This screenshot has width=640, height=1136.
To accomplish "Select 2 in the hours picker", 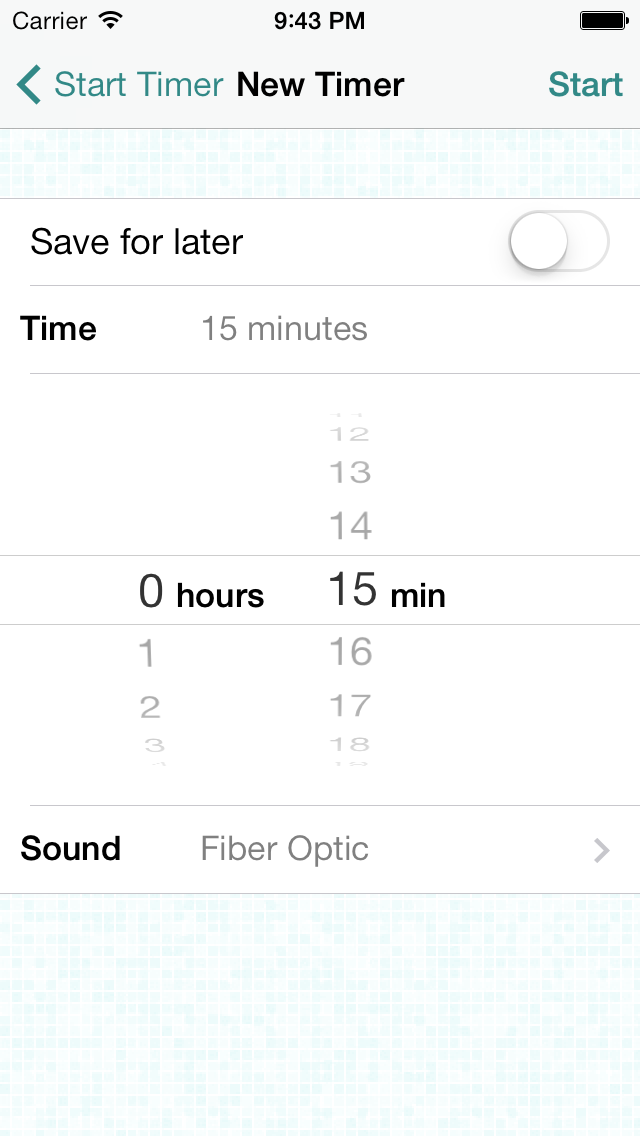I will (149, 707).
